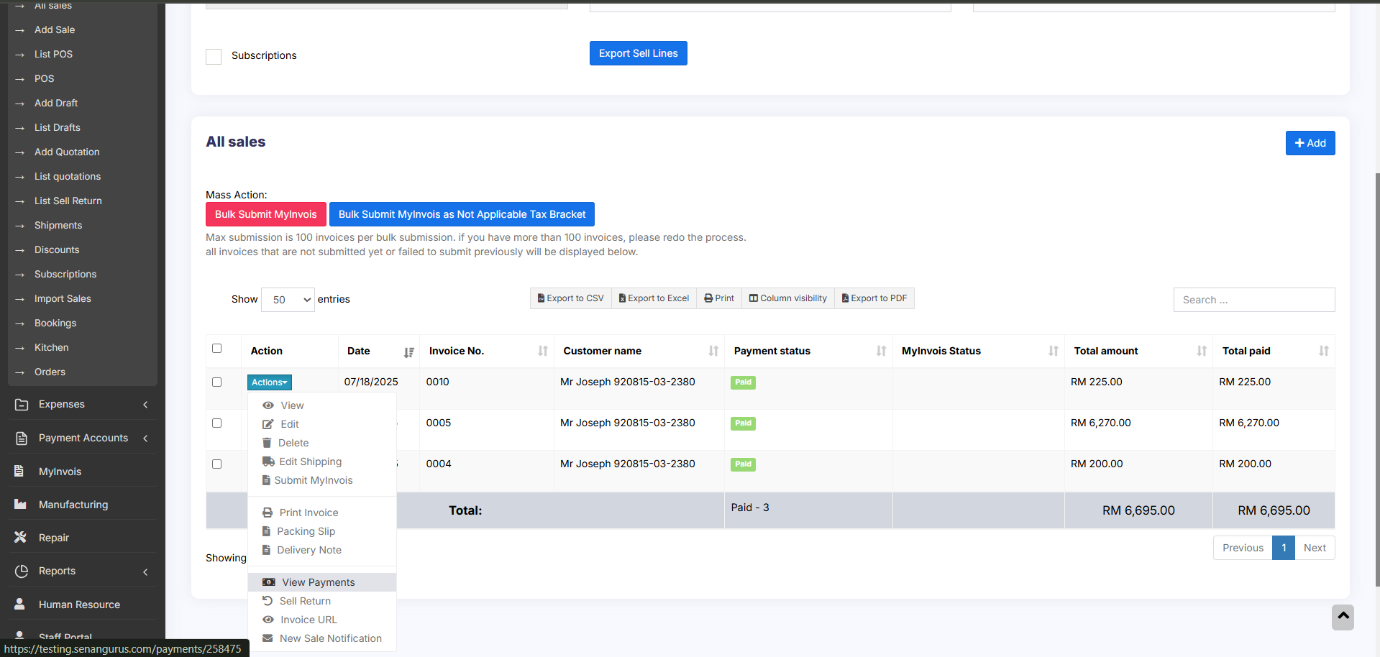Screen dimensions: 1380x657
Task: Select Print Invoice in the actions menu
Action: pyautogui.click(x=308, y=513)
